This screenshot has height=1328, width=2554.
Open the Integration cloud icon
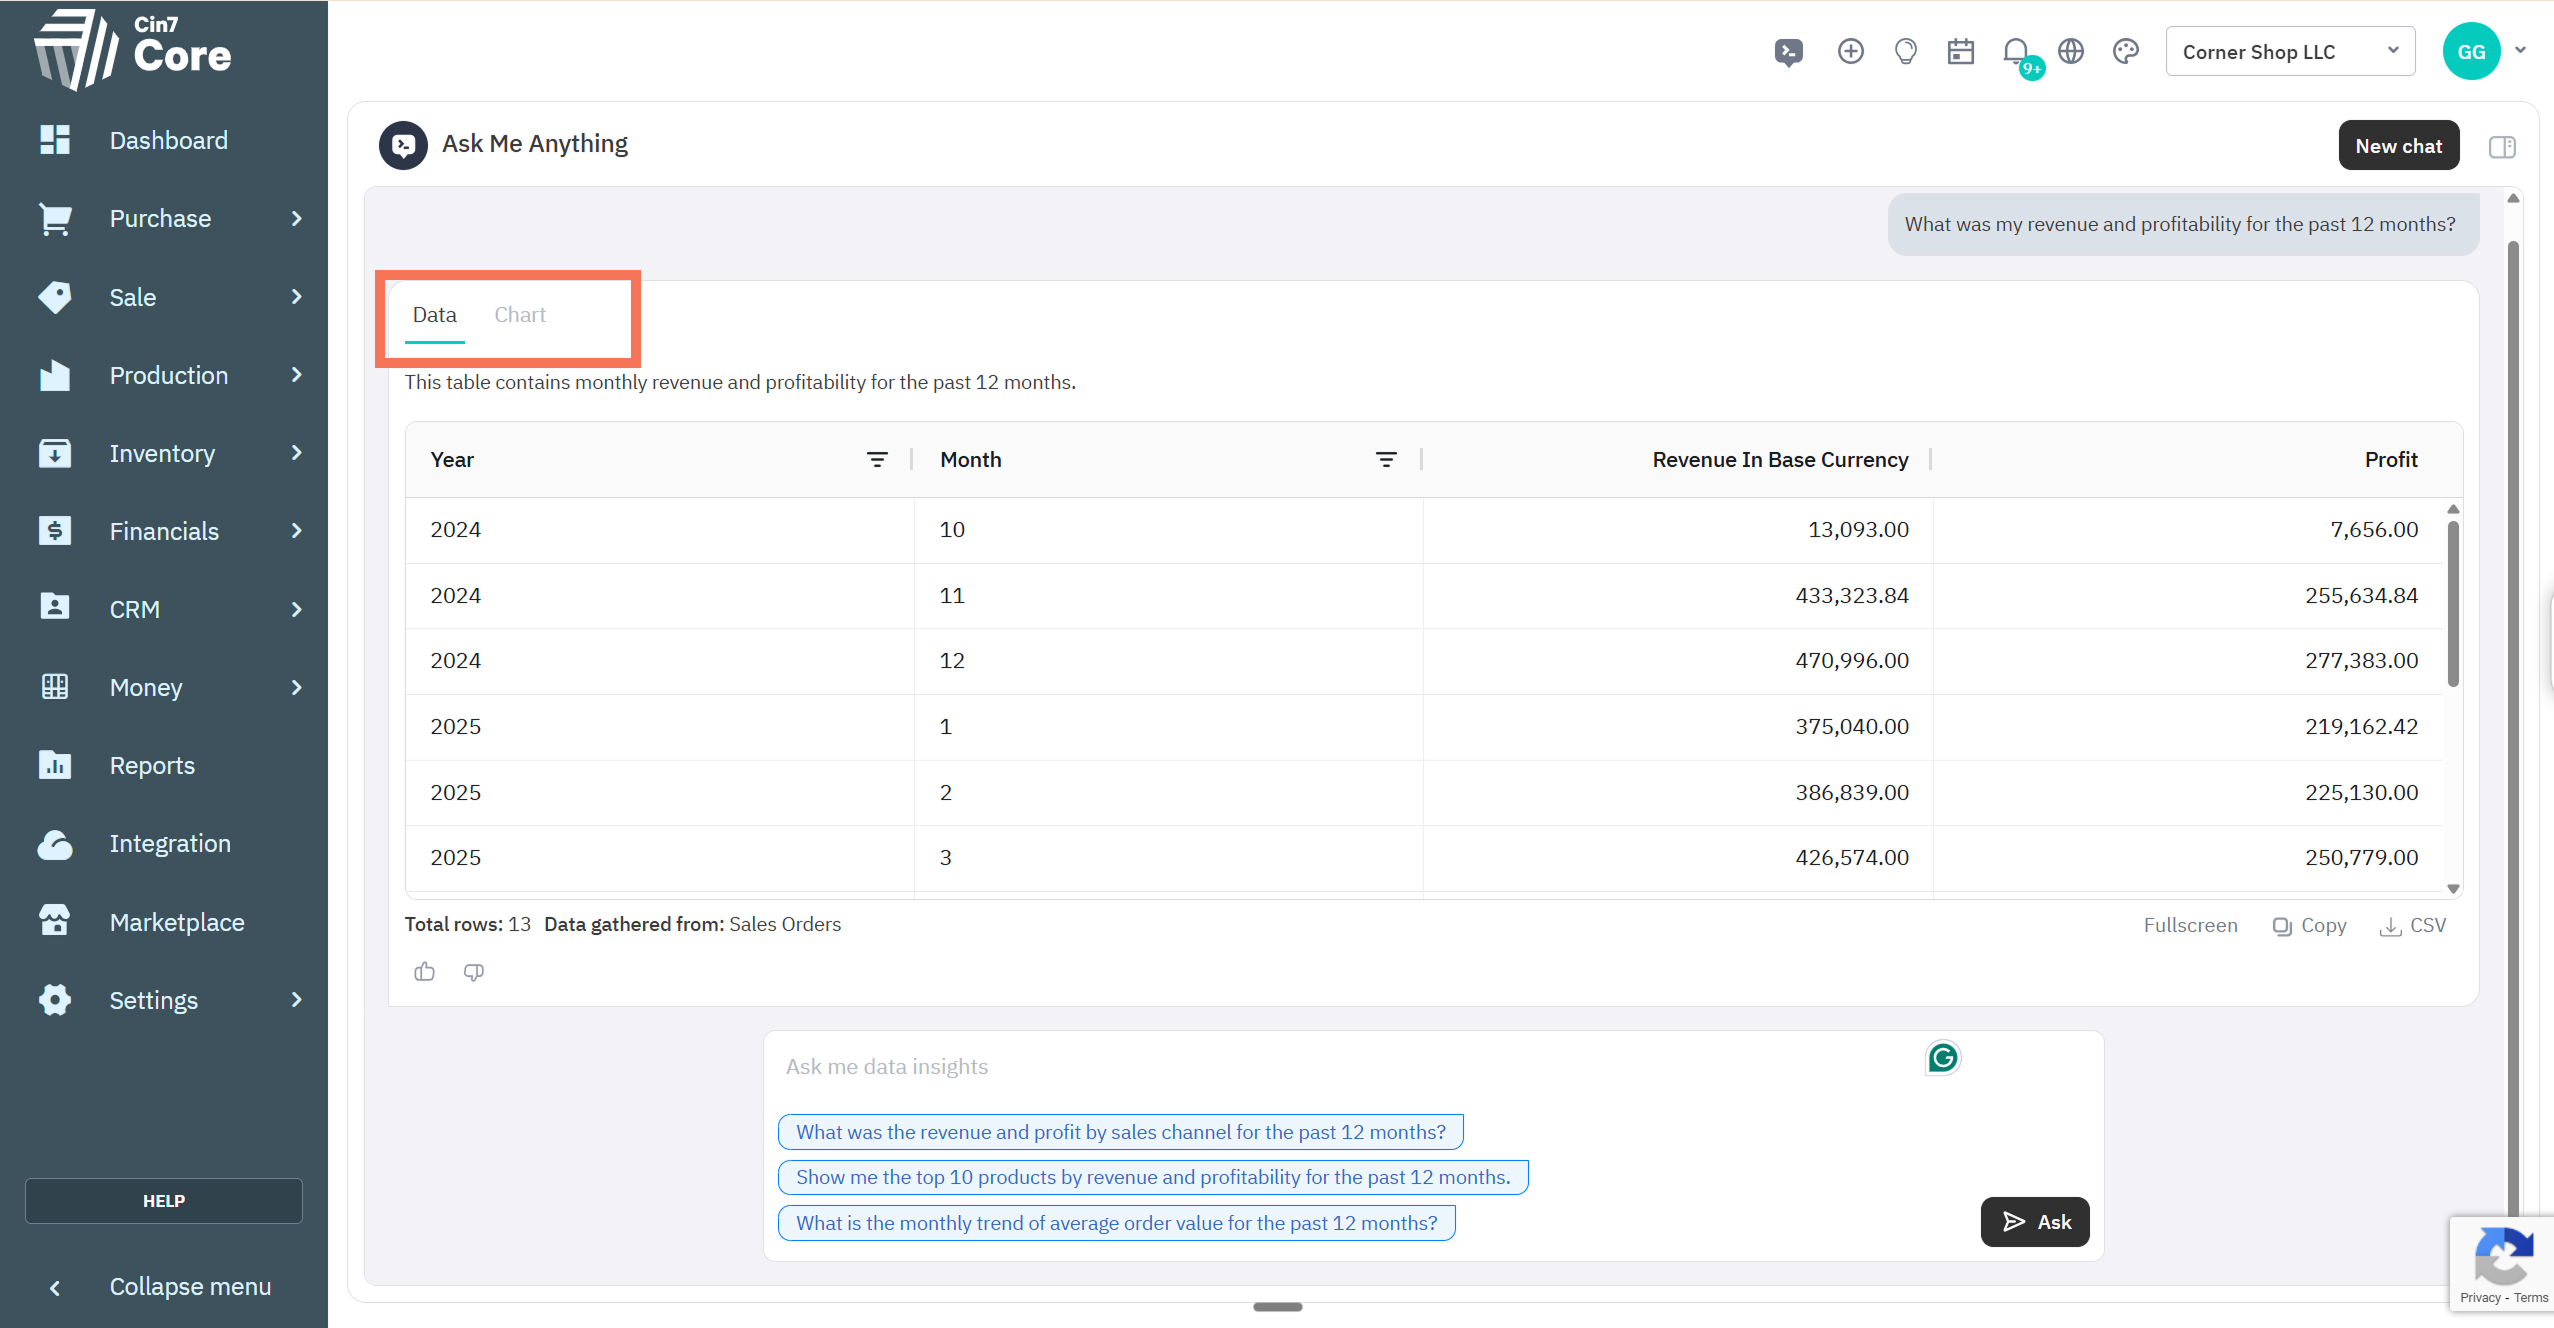point(55,844)
